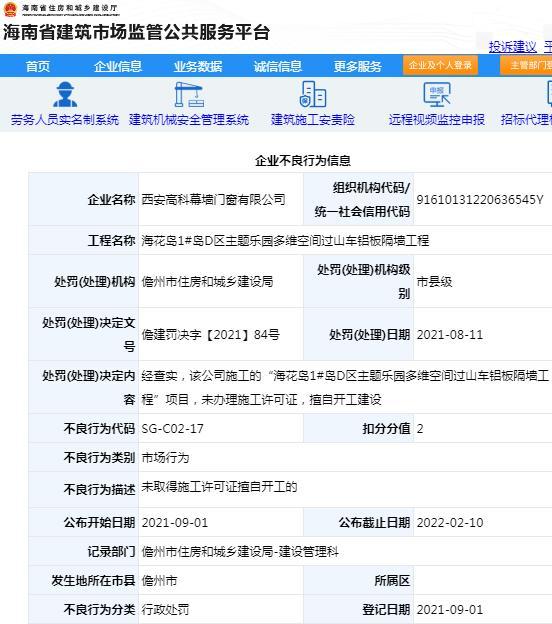Click the 企业及个人登录 button
Image resolution: width=552 pixels, height=624 pixels.
[x=440, y=65]
